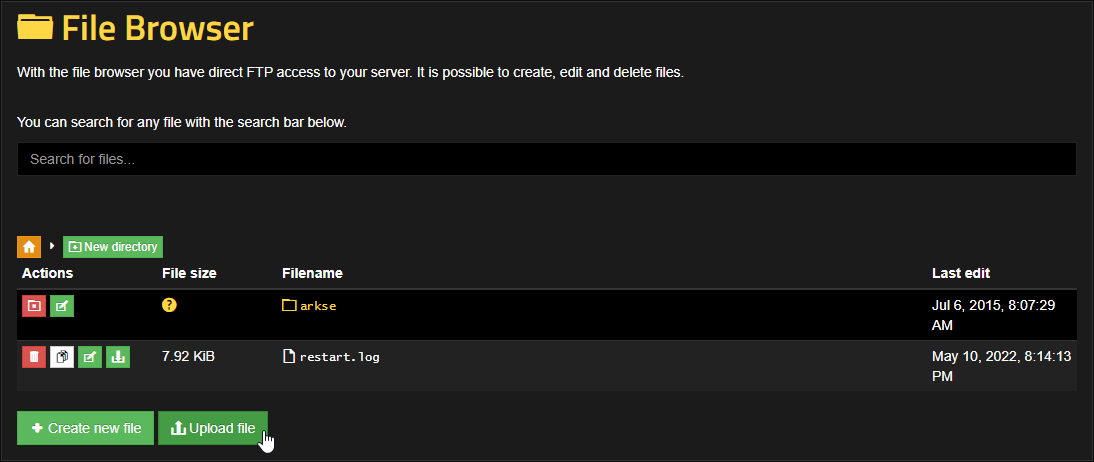This screenshot has height=462, width=1094.
Task: Open the arkse folder
Action: tap(317, 306)
